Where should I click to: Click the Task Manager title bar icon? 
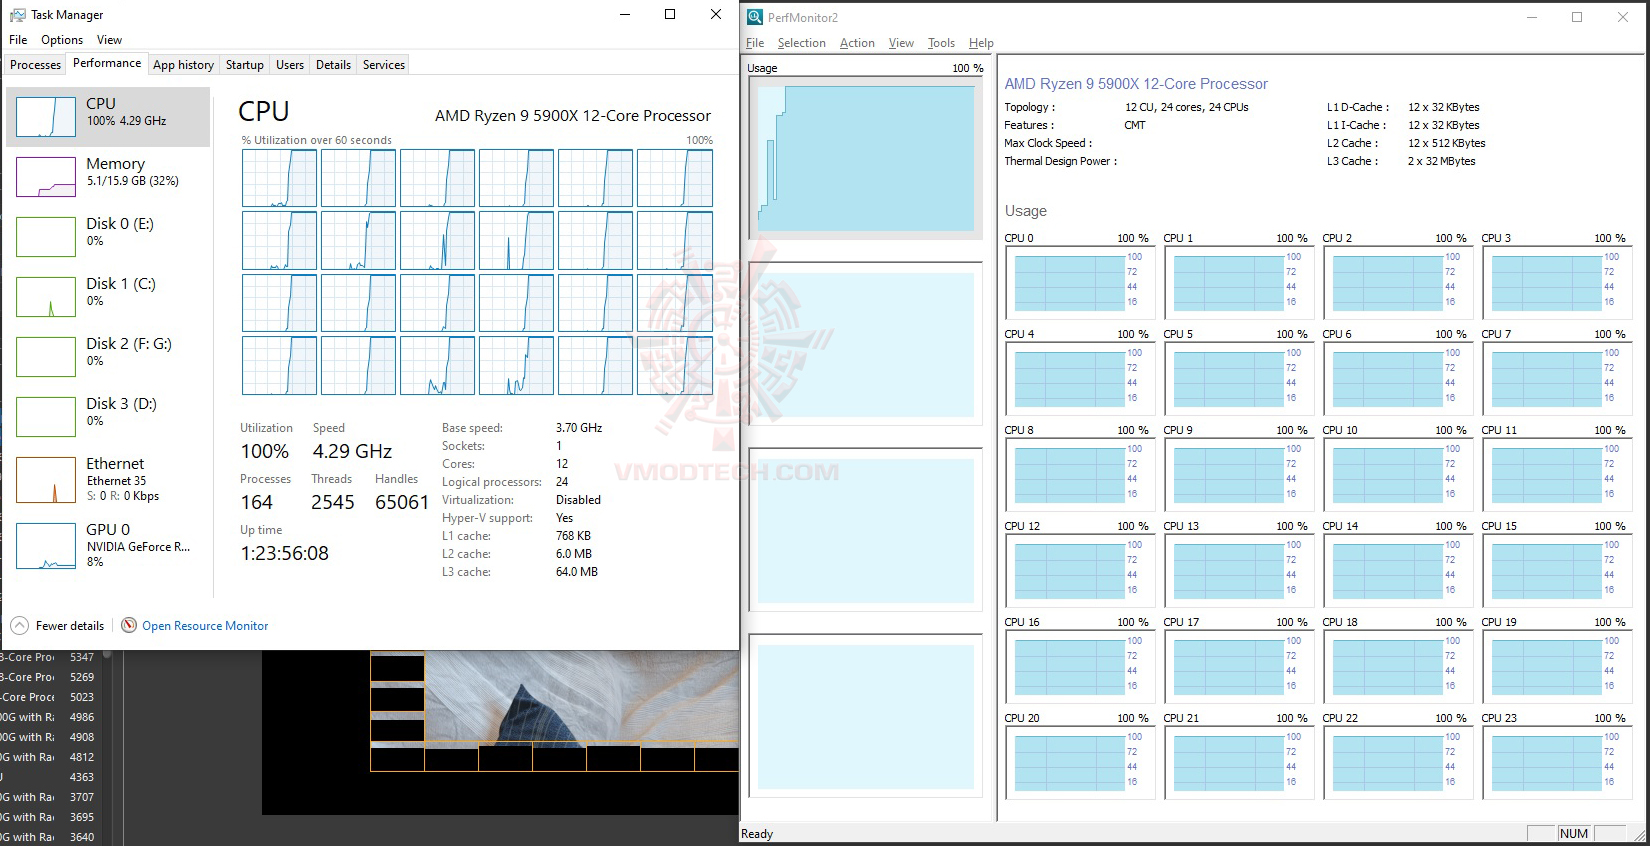click(17, 15)
